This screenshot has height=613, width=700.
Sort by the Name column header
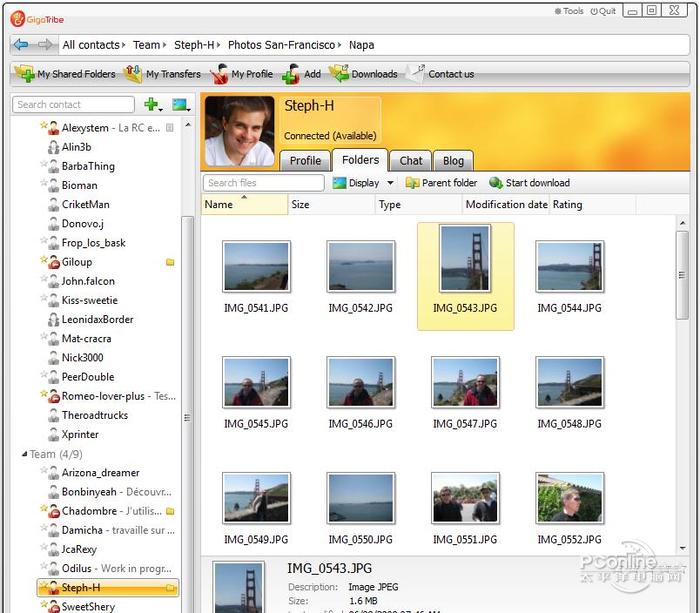click(x=245, y=204)
